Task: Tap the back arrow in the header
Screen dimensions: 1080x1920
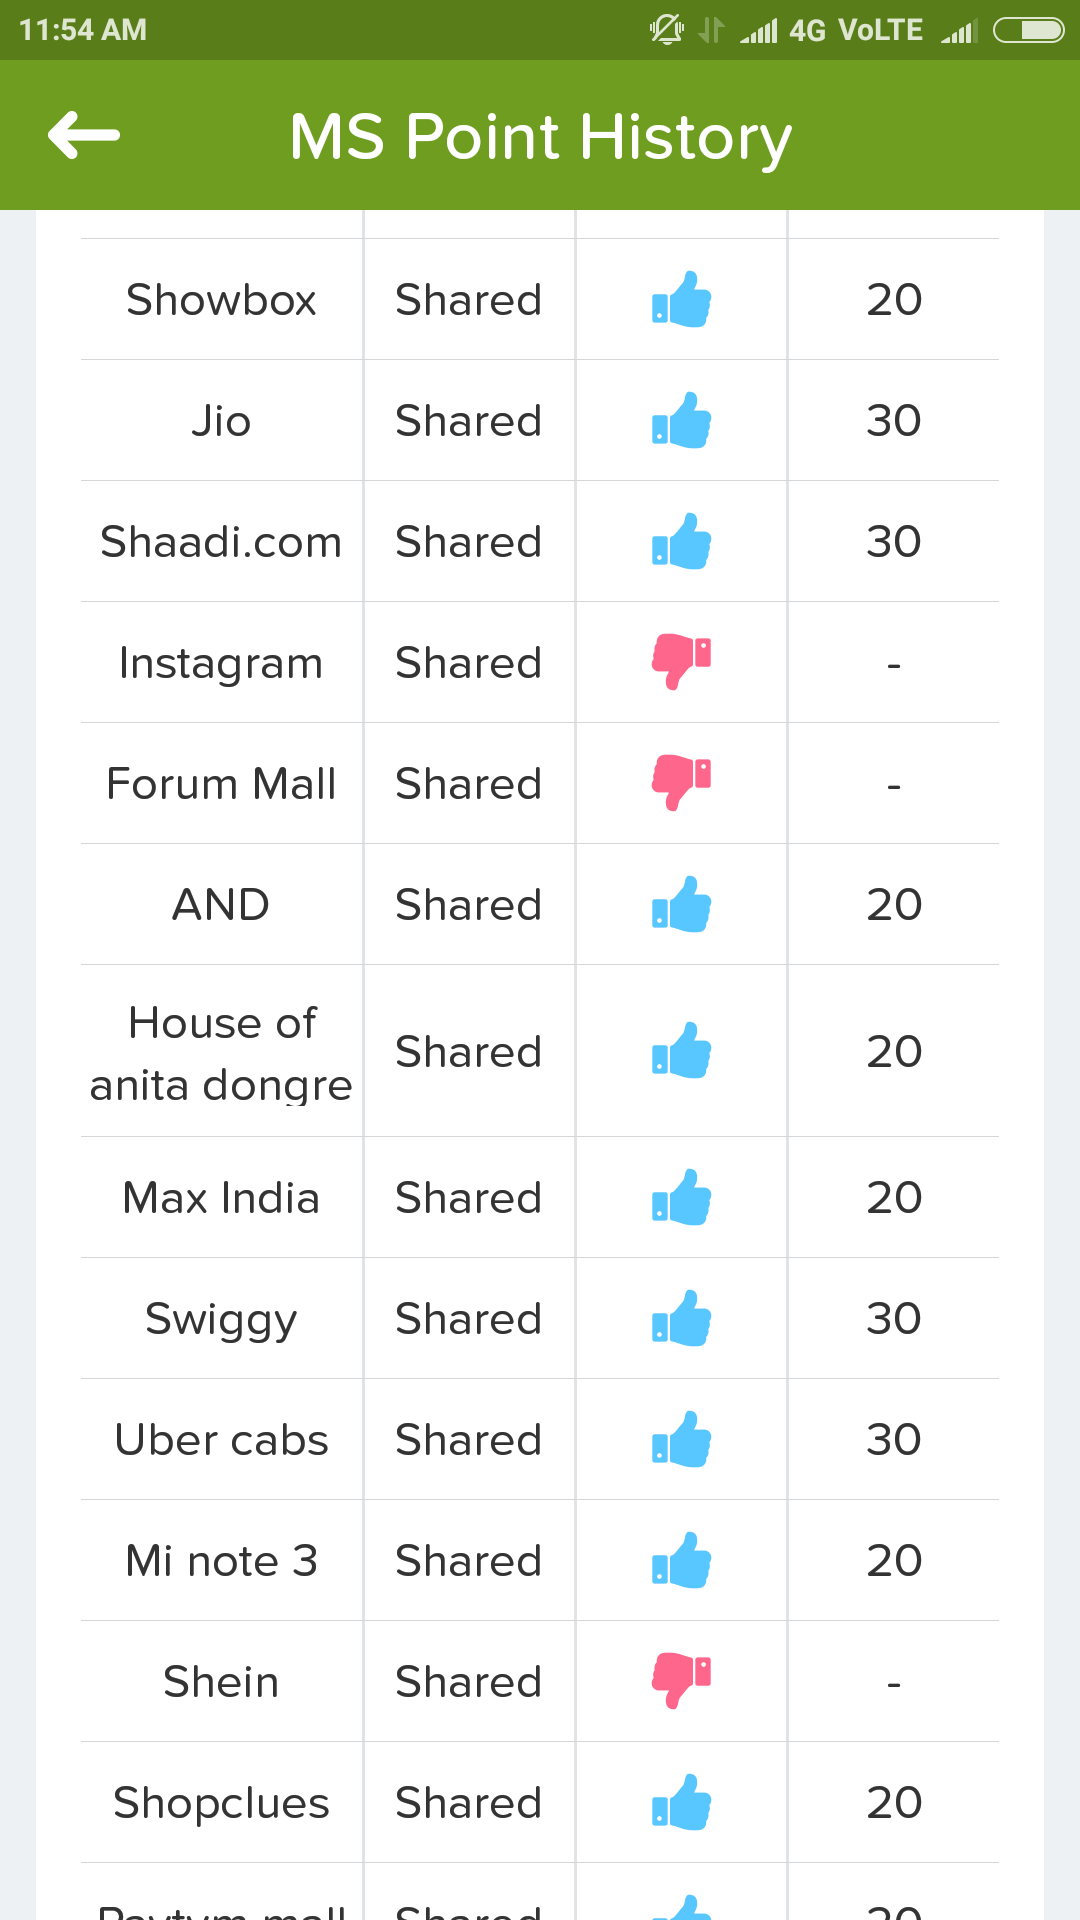Action: tap(84, 135)
